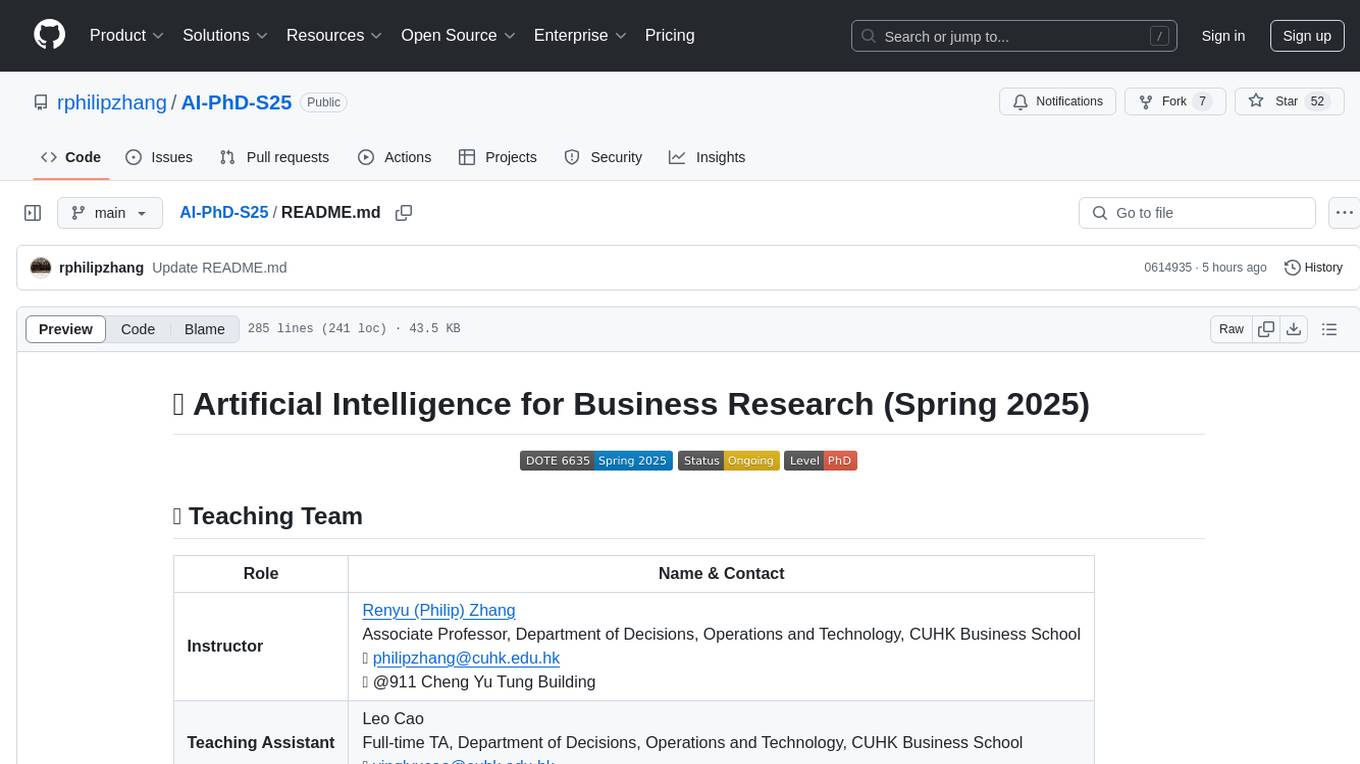The image size is (1360, 764).
Task: Click the philipzhang@cuhk.edu.hk email link
Action: coord(466,658)
